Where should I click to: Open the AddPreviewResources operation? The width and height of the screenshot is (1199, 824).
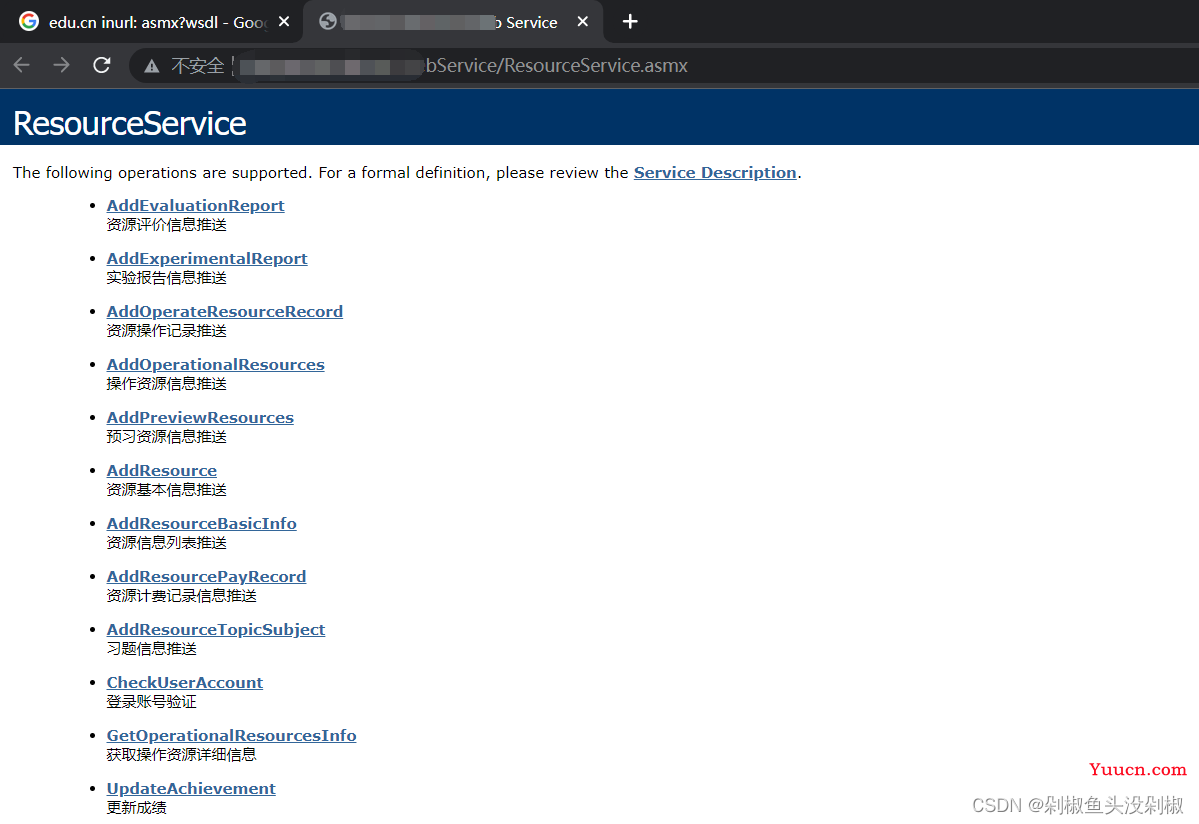[x=200, y=417]
